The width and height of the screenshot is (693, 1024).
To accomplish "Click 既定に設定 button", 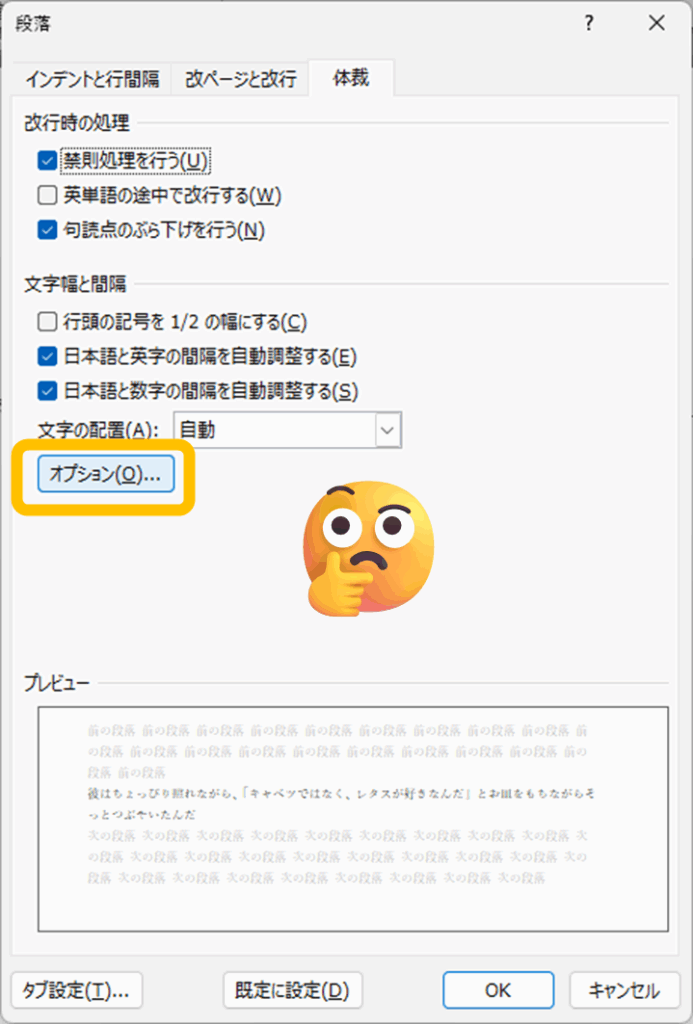I will tap(293, 990).
